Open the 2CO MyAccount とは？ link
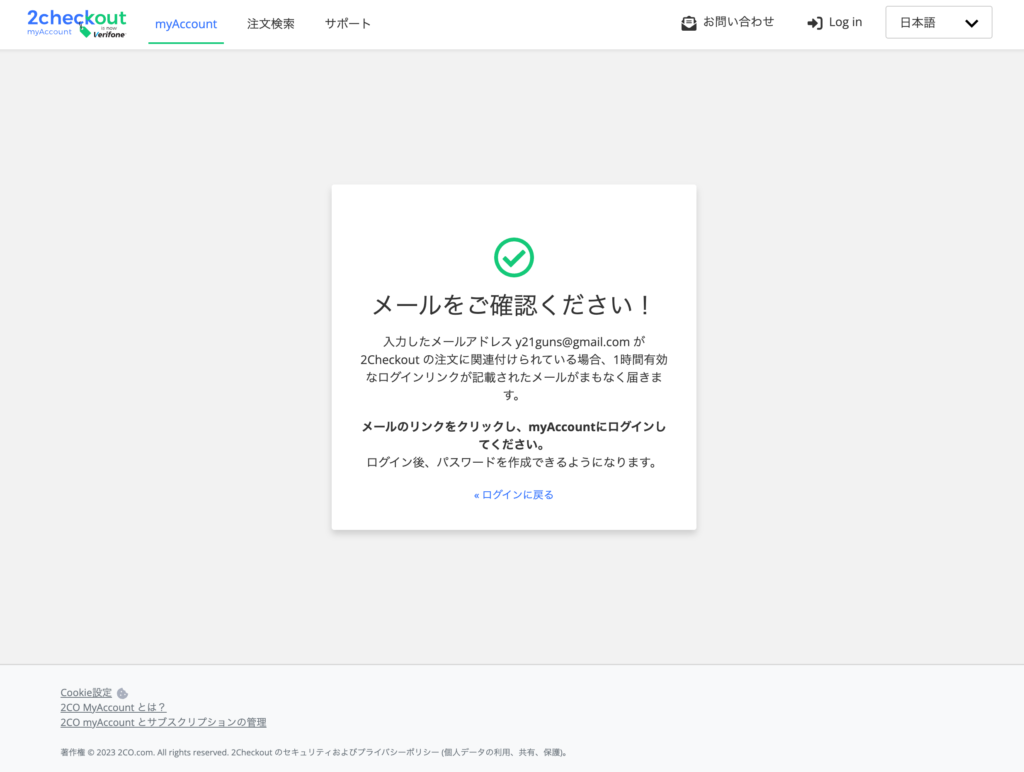 coord(113,707)
